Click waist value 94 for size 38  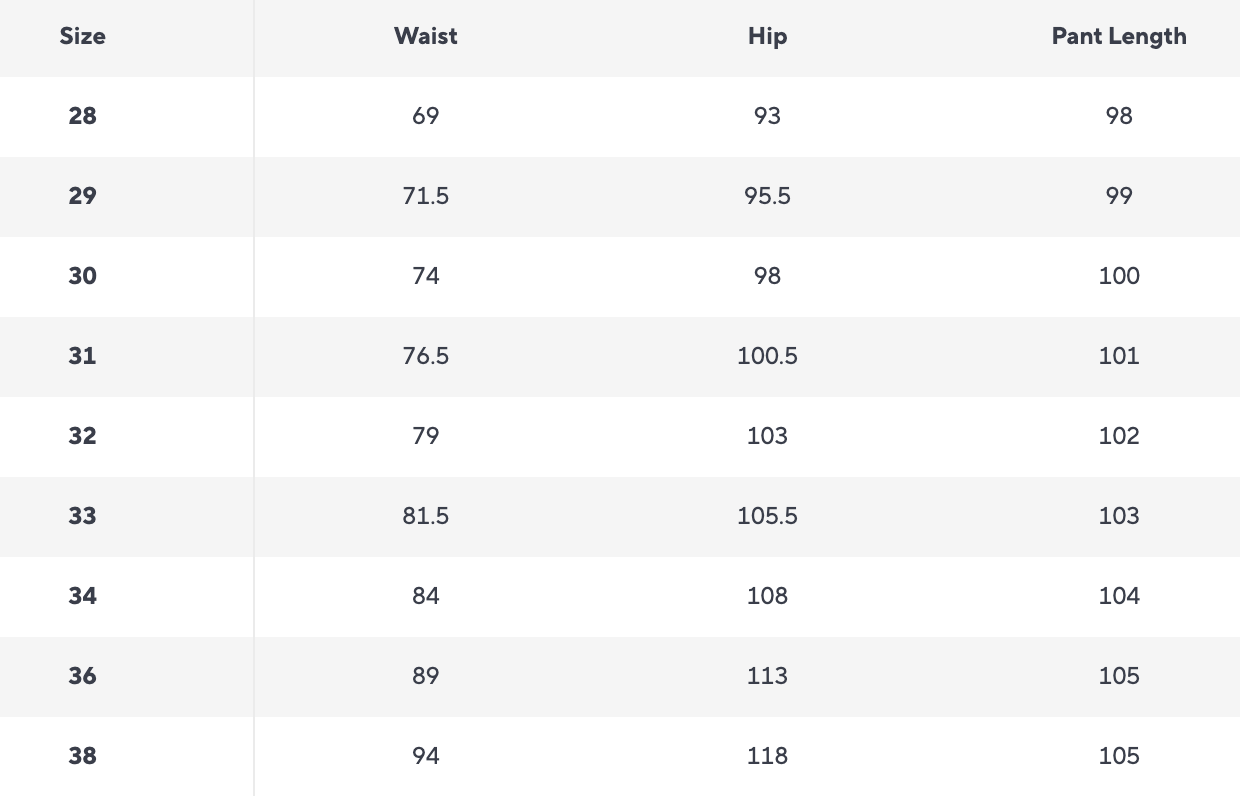tap(426, 756)
